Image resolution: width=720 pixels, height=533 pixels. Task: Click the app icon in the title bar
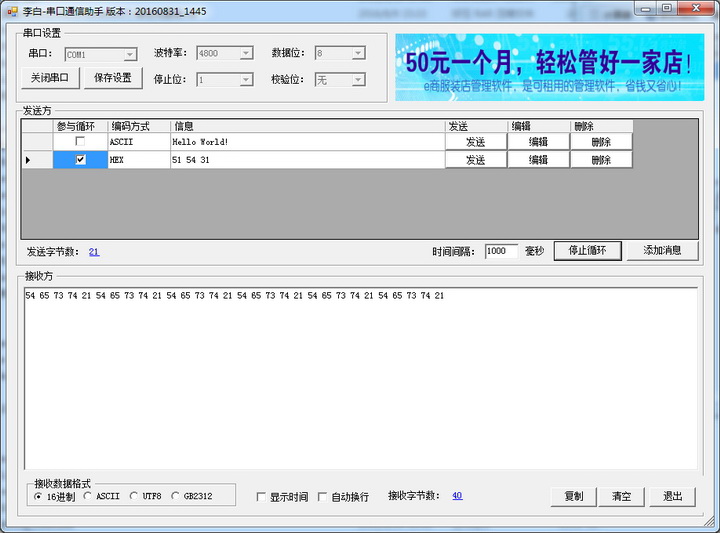[x=11, y=9]
